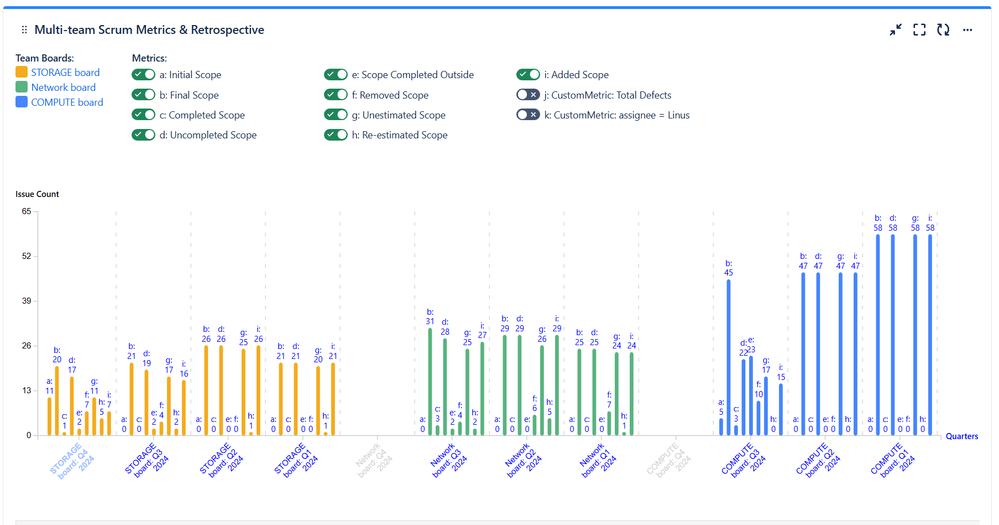Click the Added Scope label text
This screenshot has height=525, width=999.
(576, 75)
